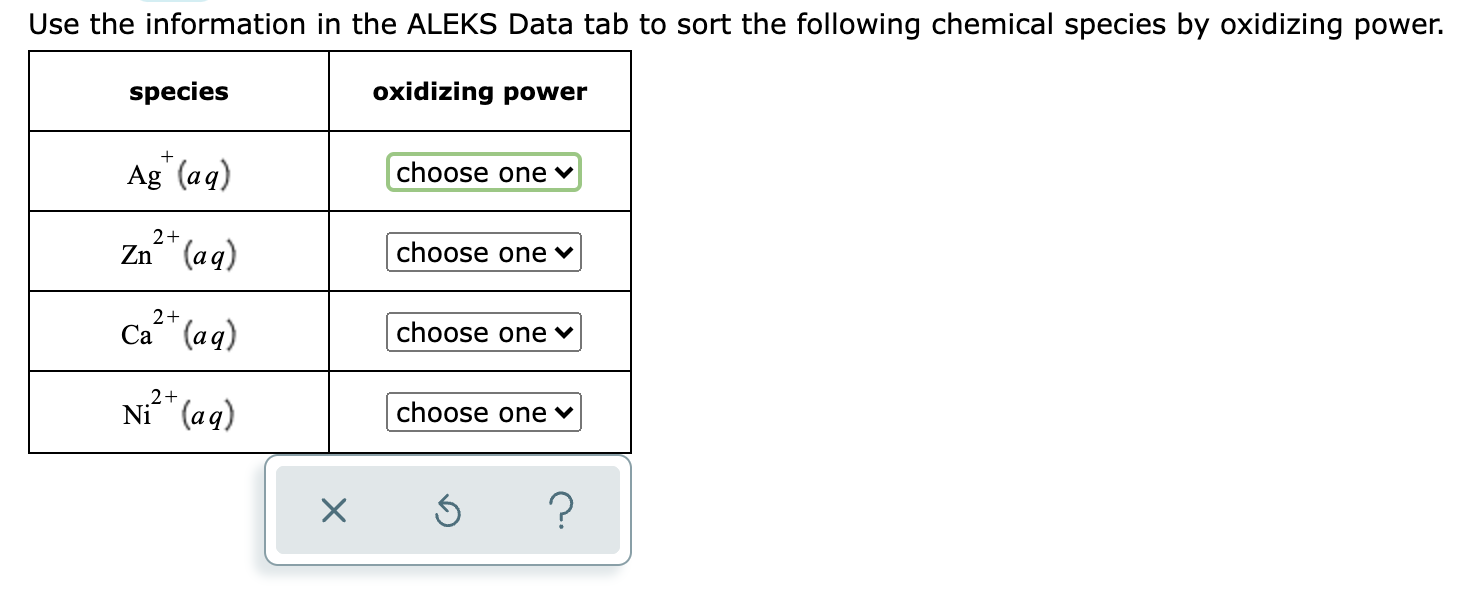Open the question mark help icon
The height and width of the screenshot is (604, 1482).
[x=561, y=511]
